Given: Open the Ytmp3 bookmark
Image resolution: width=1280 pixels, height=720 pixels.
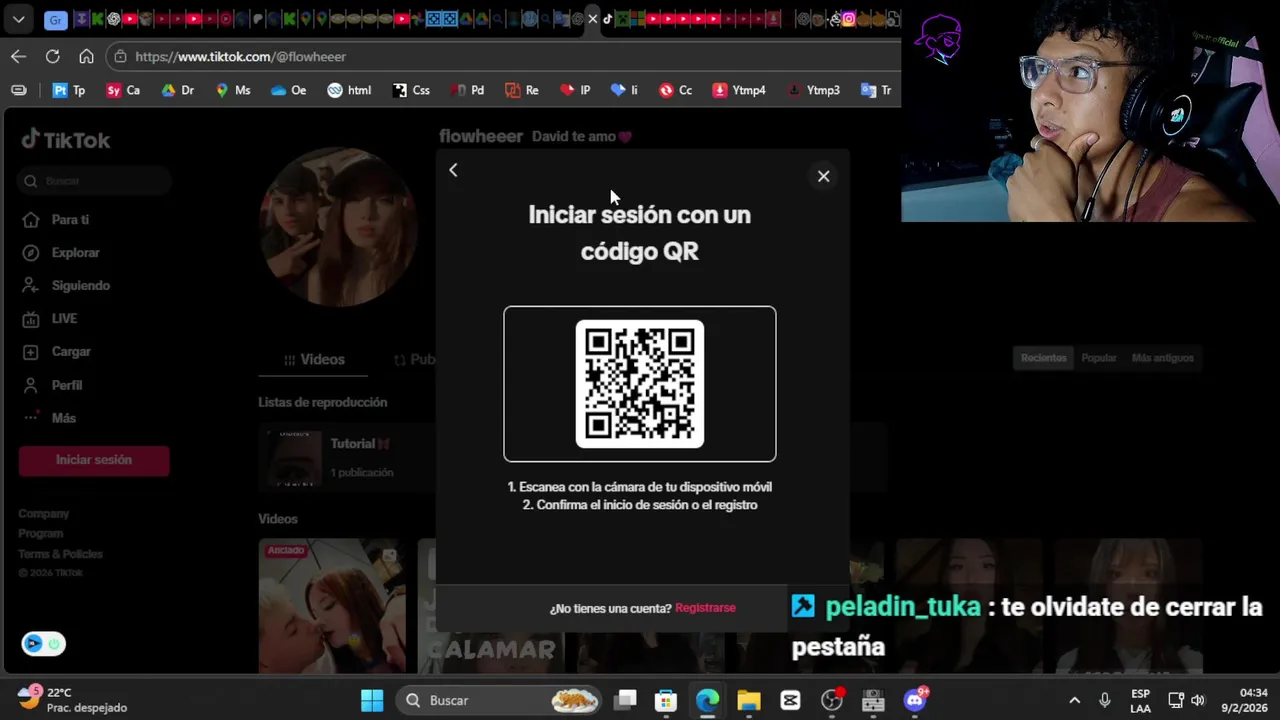Looking at the screenshot, I should pos(813,90).
